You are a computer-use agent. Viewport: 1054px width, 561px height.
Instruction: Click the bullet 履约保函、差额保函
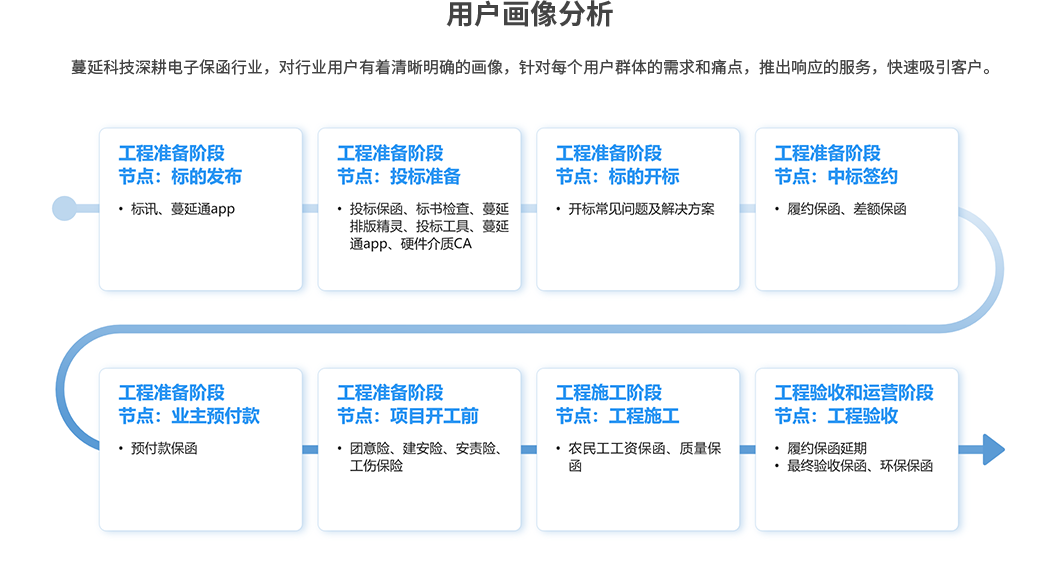pyautogui.click(x=846, y=209)
